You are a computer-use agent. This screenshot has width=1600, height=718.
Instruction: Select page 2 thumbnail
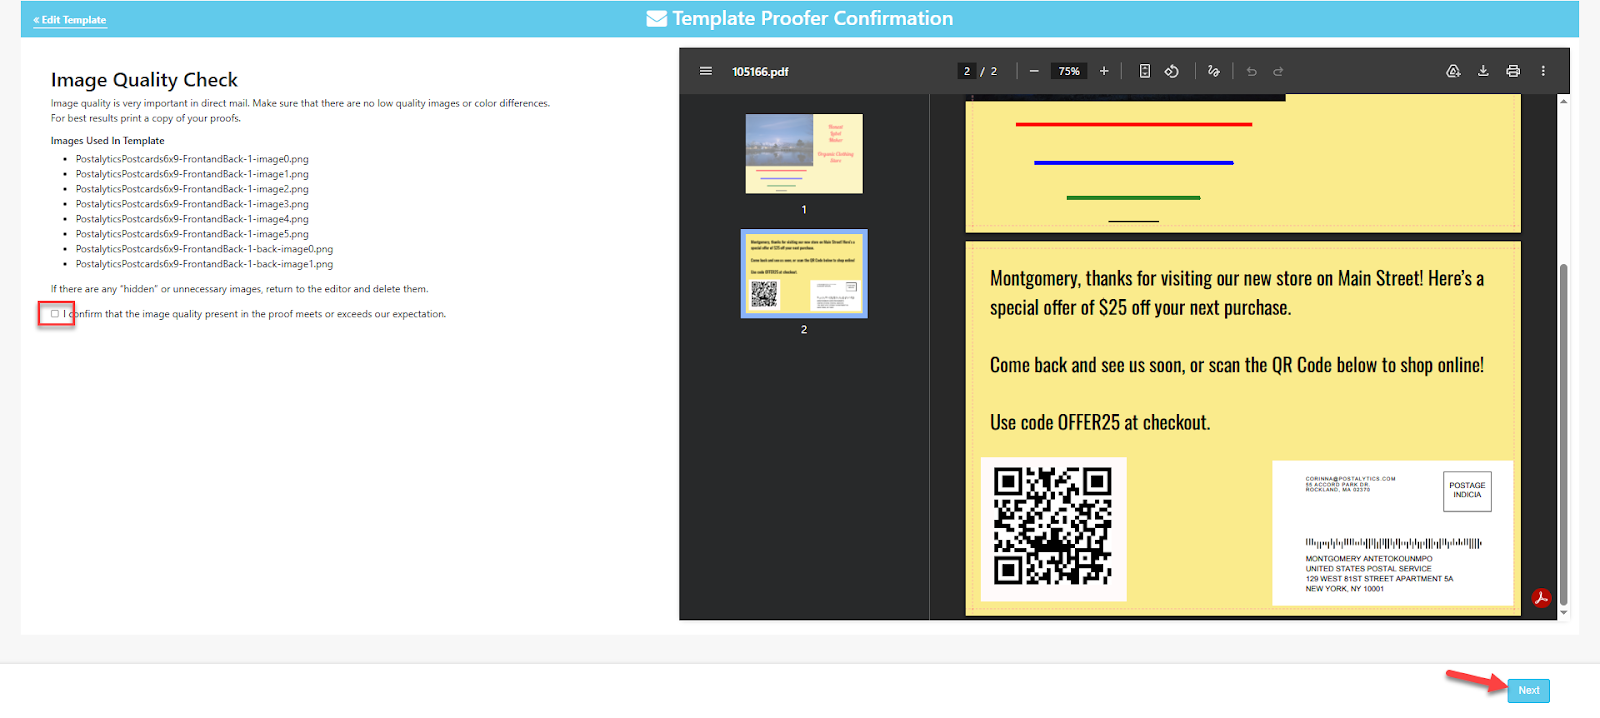point(804,273)
